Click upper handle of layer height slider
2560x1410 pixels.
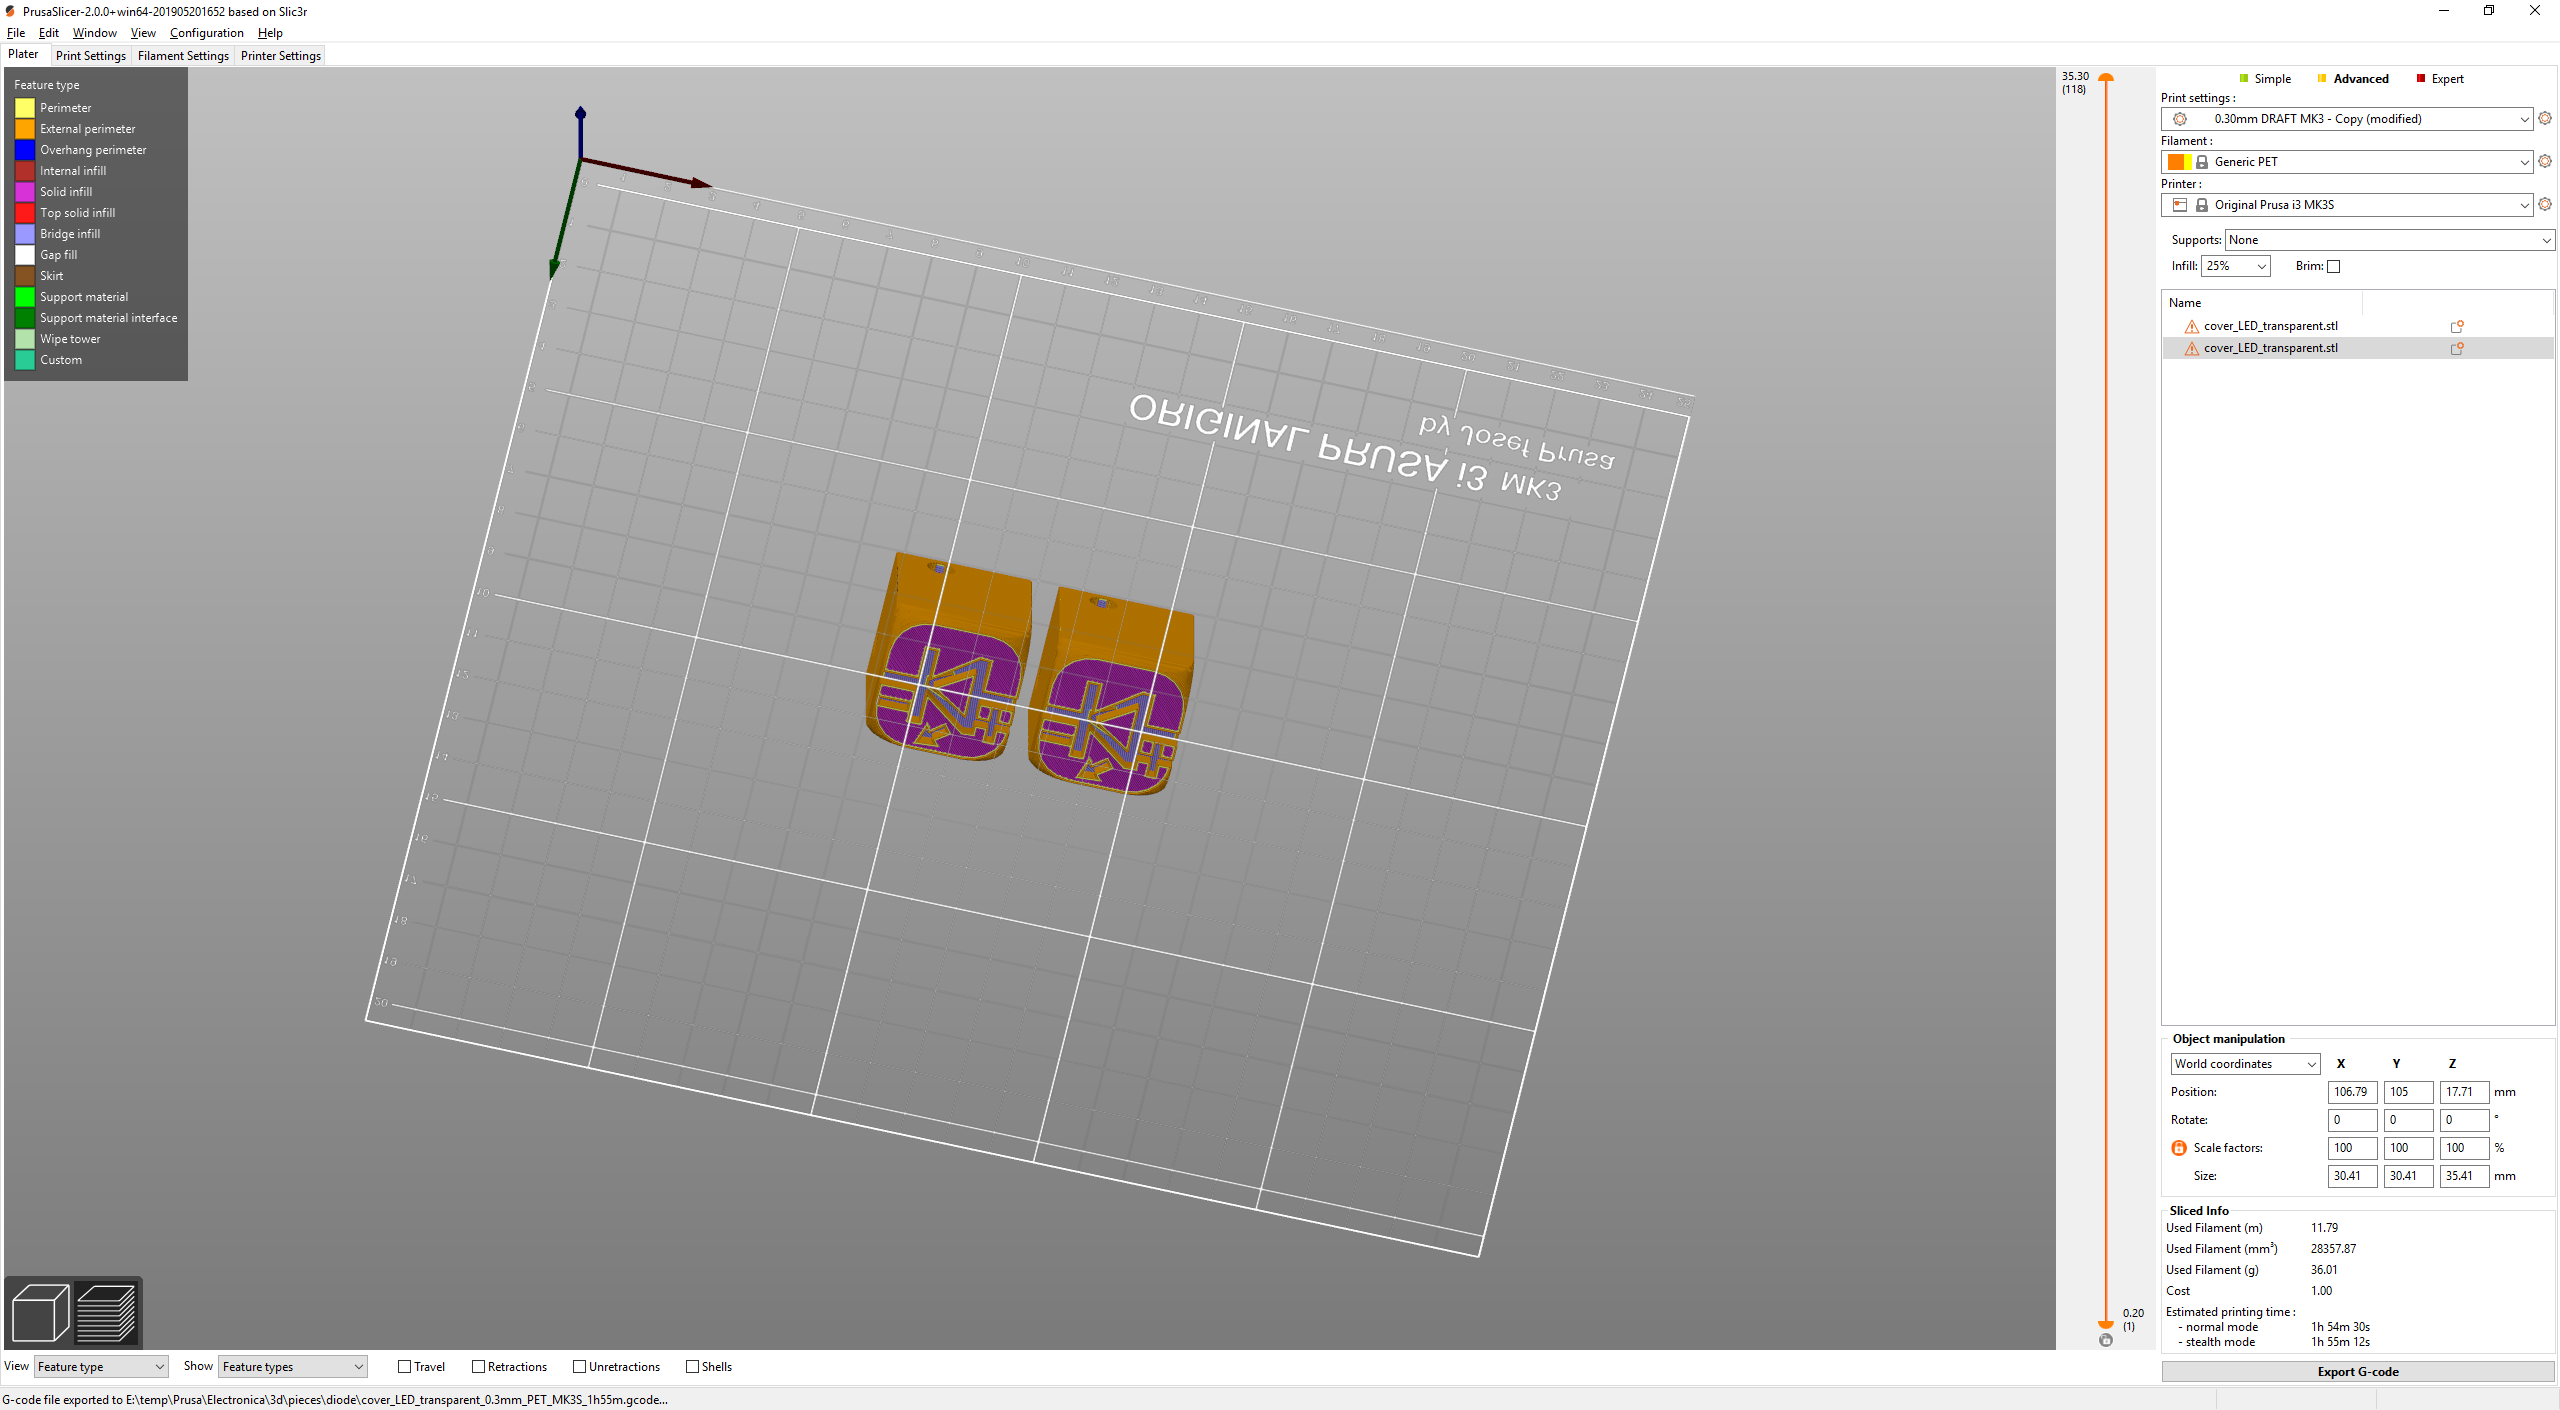tap(2106, 78)
